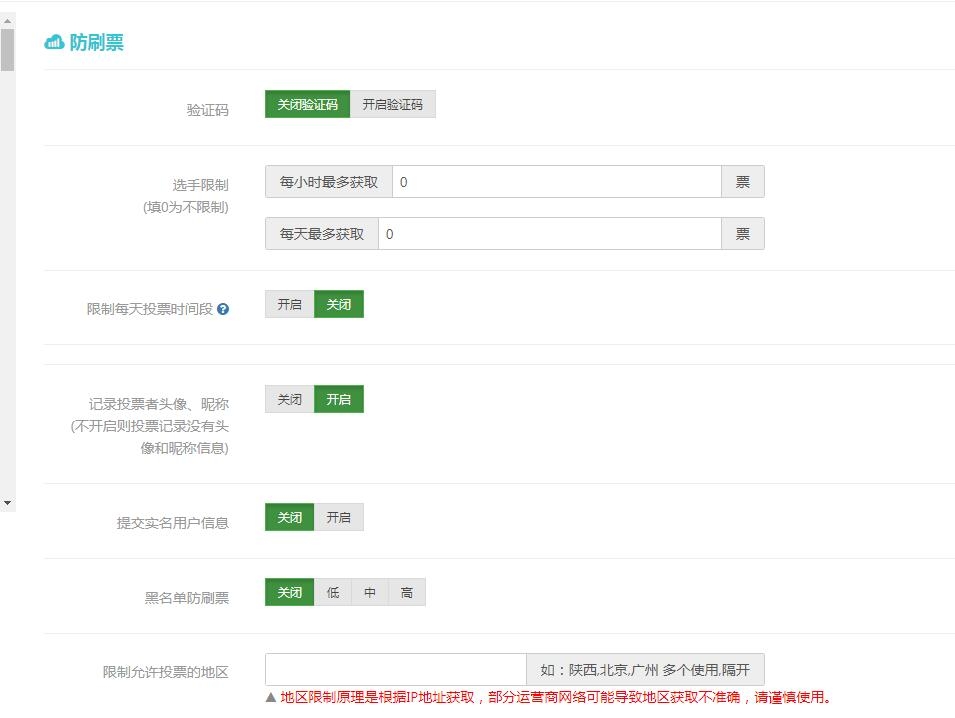This screenshot has height=718, width=955.
Task: Click the 限制允许投票的地区 text field
Action: (x=395, y=669)
